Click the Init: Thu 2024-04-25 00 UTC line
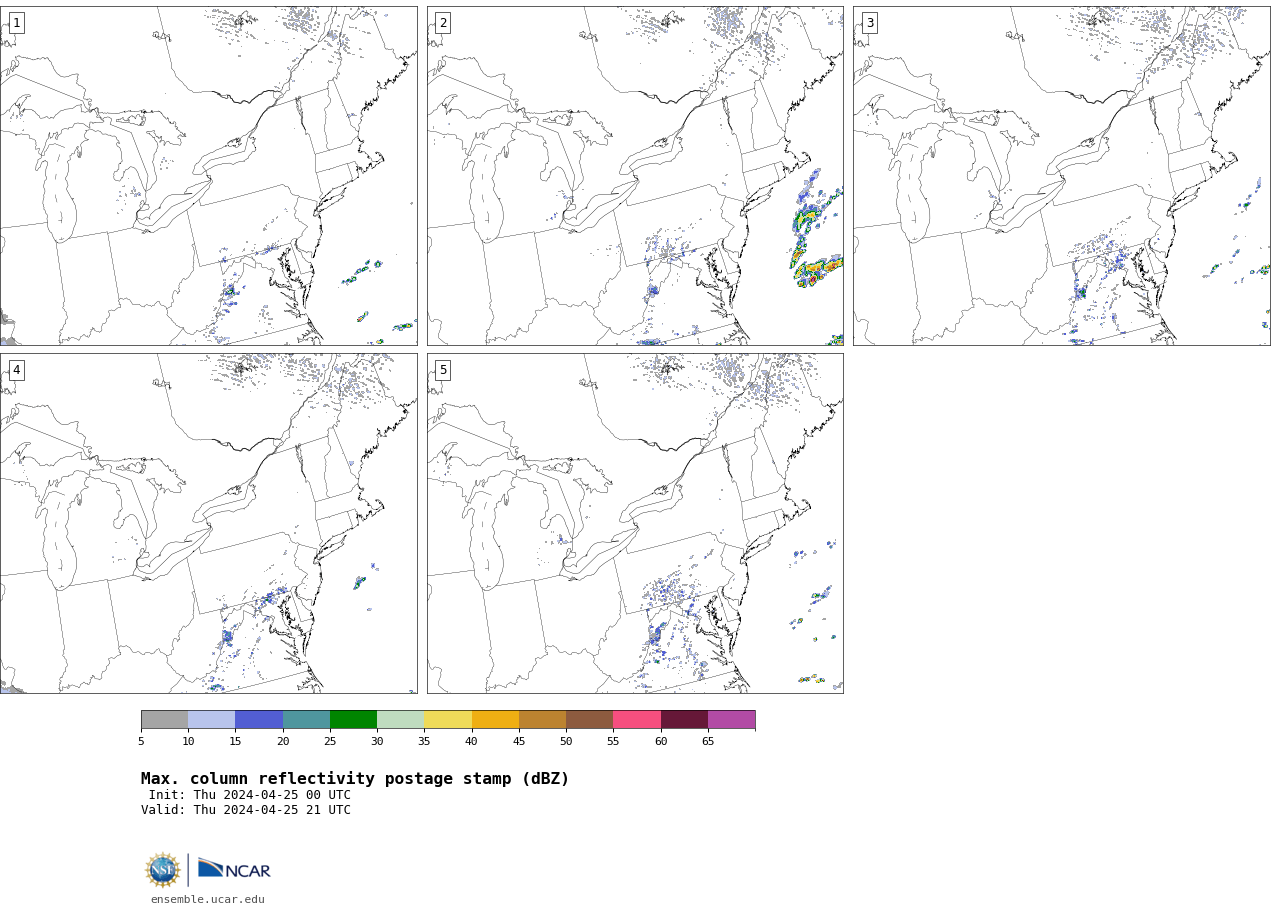The height and width of the screenshot is (910, 1280). point(250,795)
